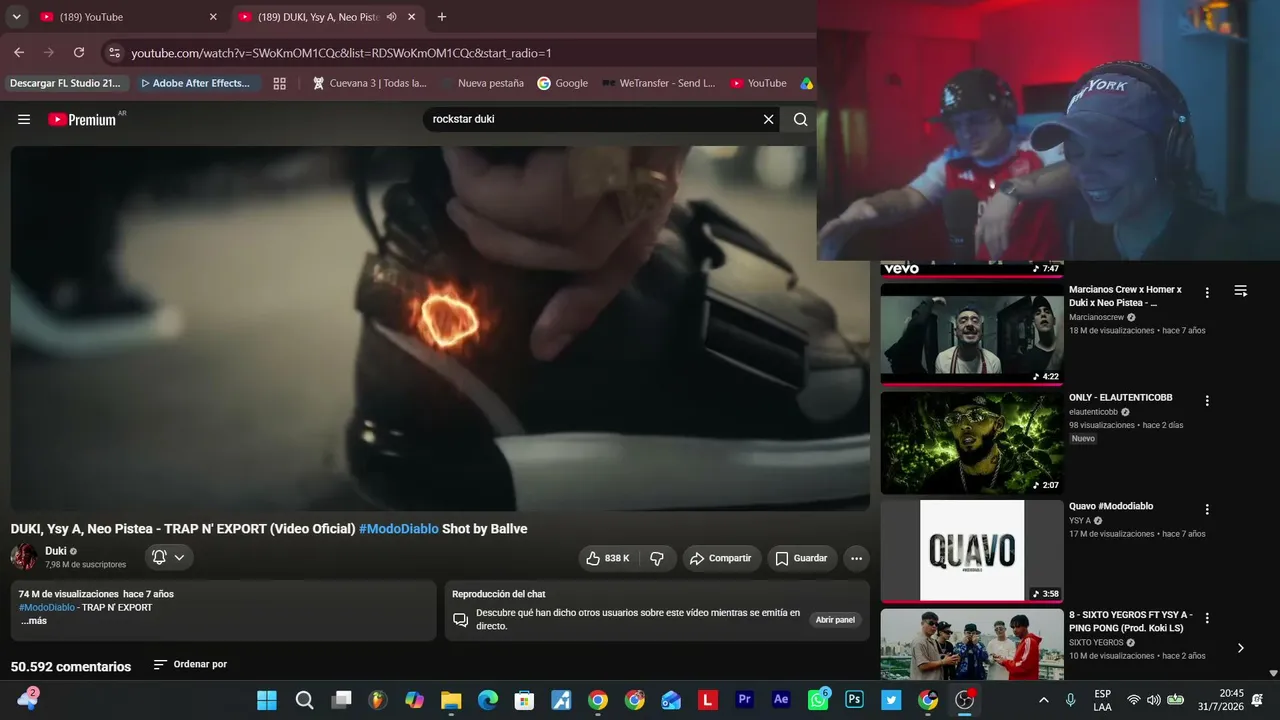
Task: Open the ONLY - ELAUTENTICOBB thumbnail
Action: [x=972, y=442]
